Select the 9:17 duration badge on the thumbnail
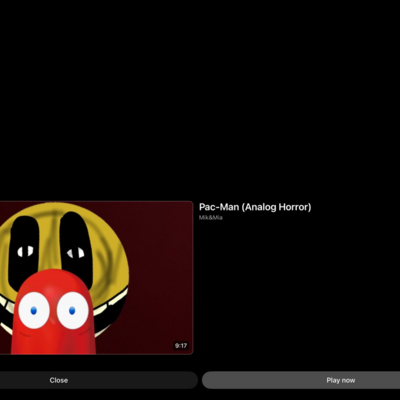The image size is (400, 400). pos(181,346)
